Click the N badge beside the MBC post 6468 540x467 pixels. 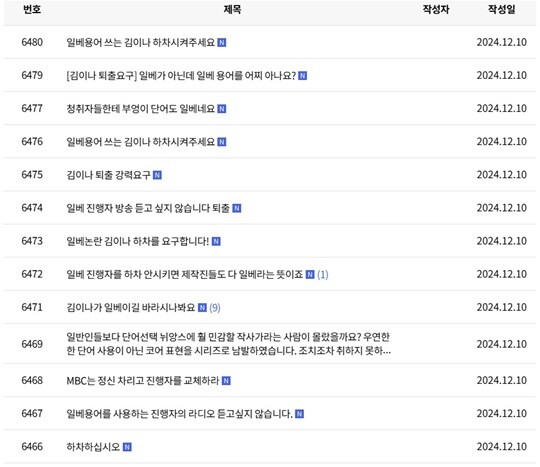(x=226, y=381)
